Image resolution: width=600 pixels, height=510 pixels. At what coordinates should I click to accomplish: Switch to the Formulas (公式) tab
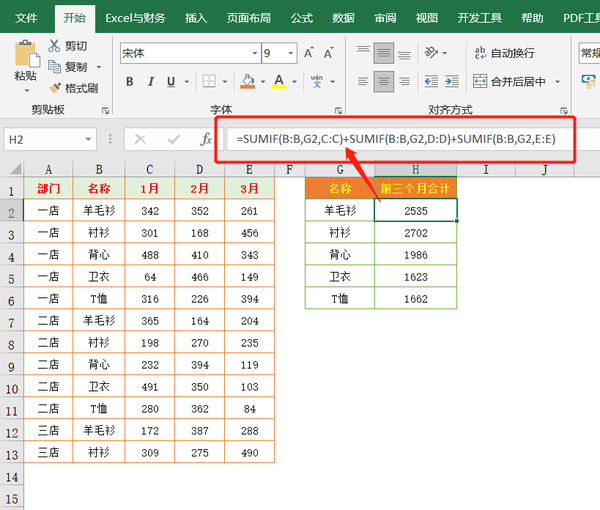pos(301,18)
